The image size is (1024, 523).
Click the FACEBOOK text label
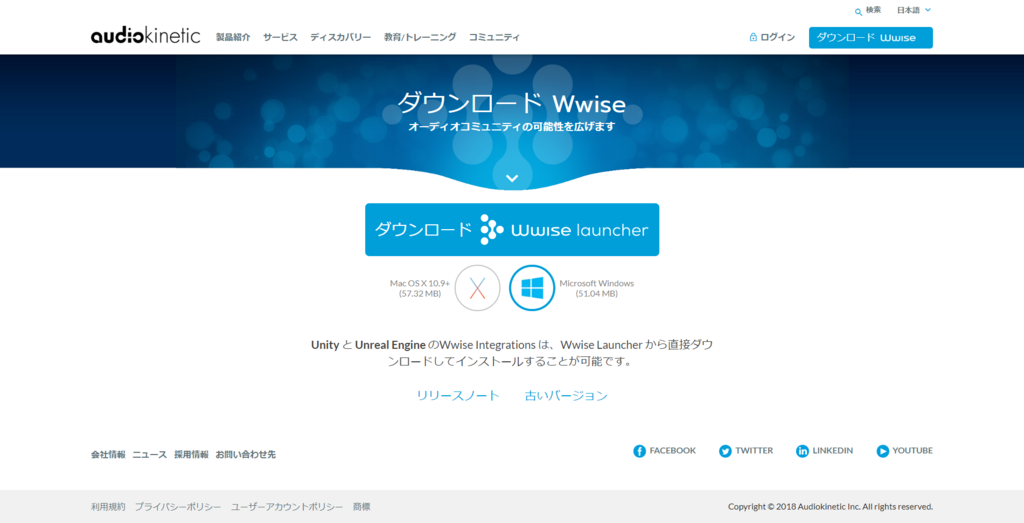click(673, 451)
